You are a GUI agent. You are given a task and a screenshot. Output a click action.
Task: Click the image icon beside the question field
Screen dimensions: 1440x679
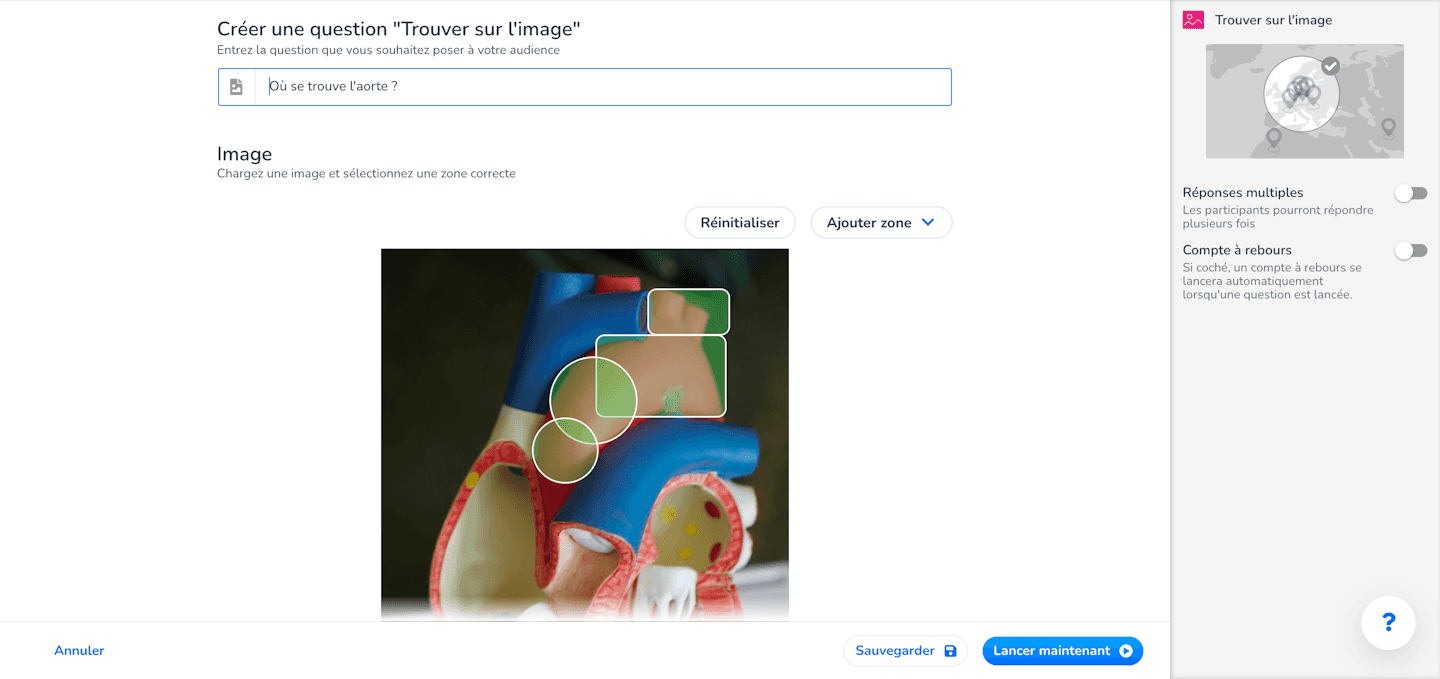(x=236, y=87)
